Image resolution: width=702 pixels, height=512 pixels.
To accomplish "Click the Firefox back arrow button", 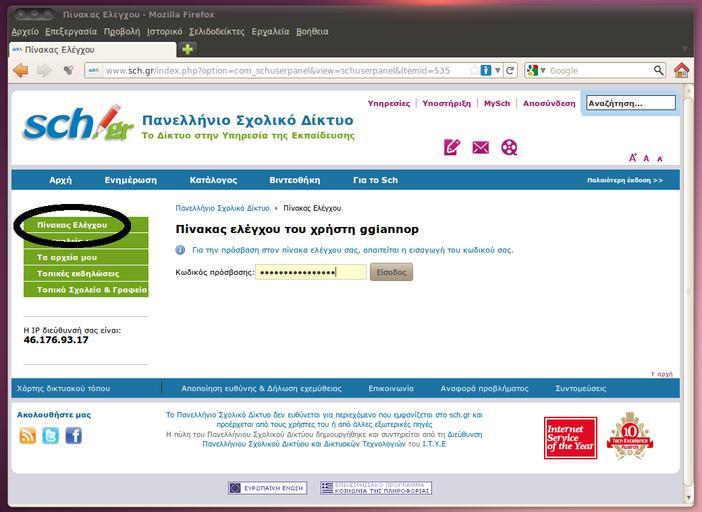I will click(21, 71).
